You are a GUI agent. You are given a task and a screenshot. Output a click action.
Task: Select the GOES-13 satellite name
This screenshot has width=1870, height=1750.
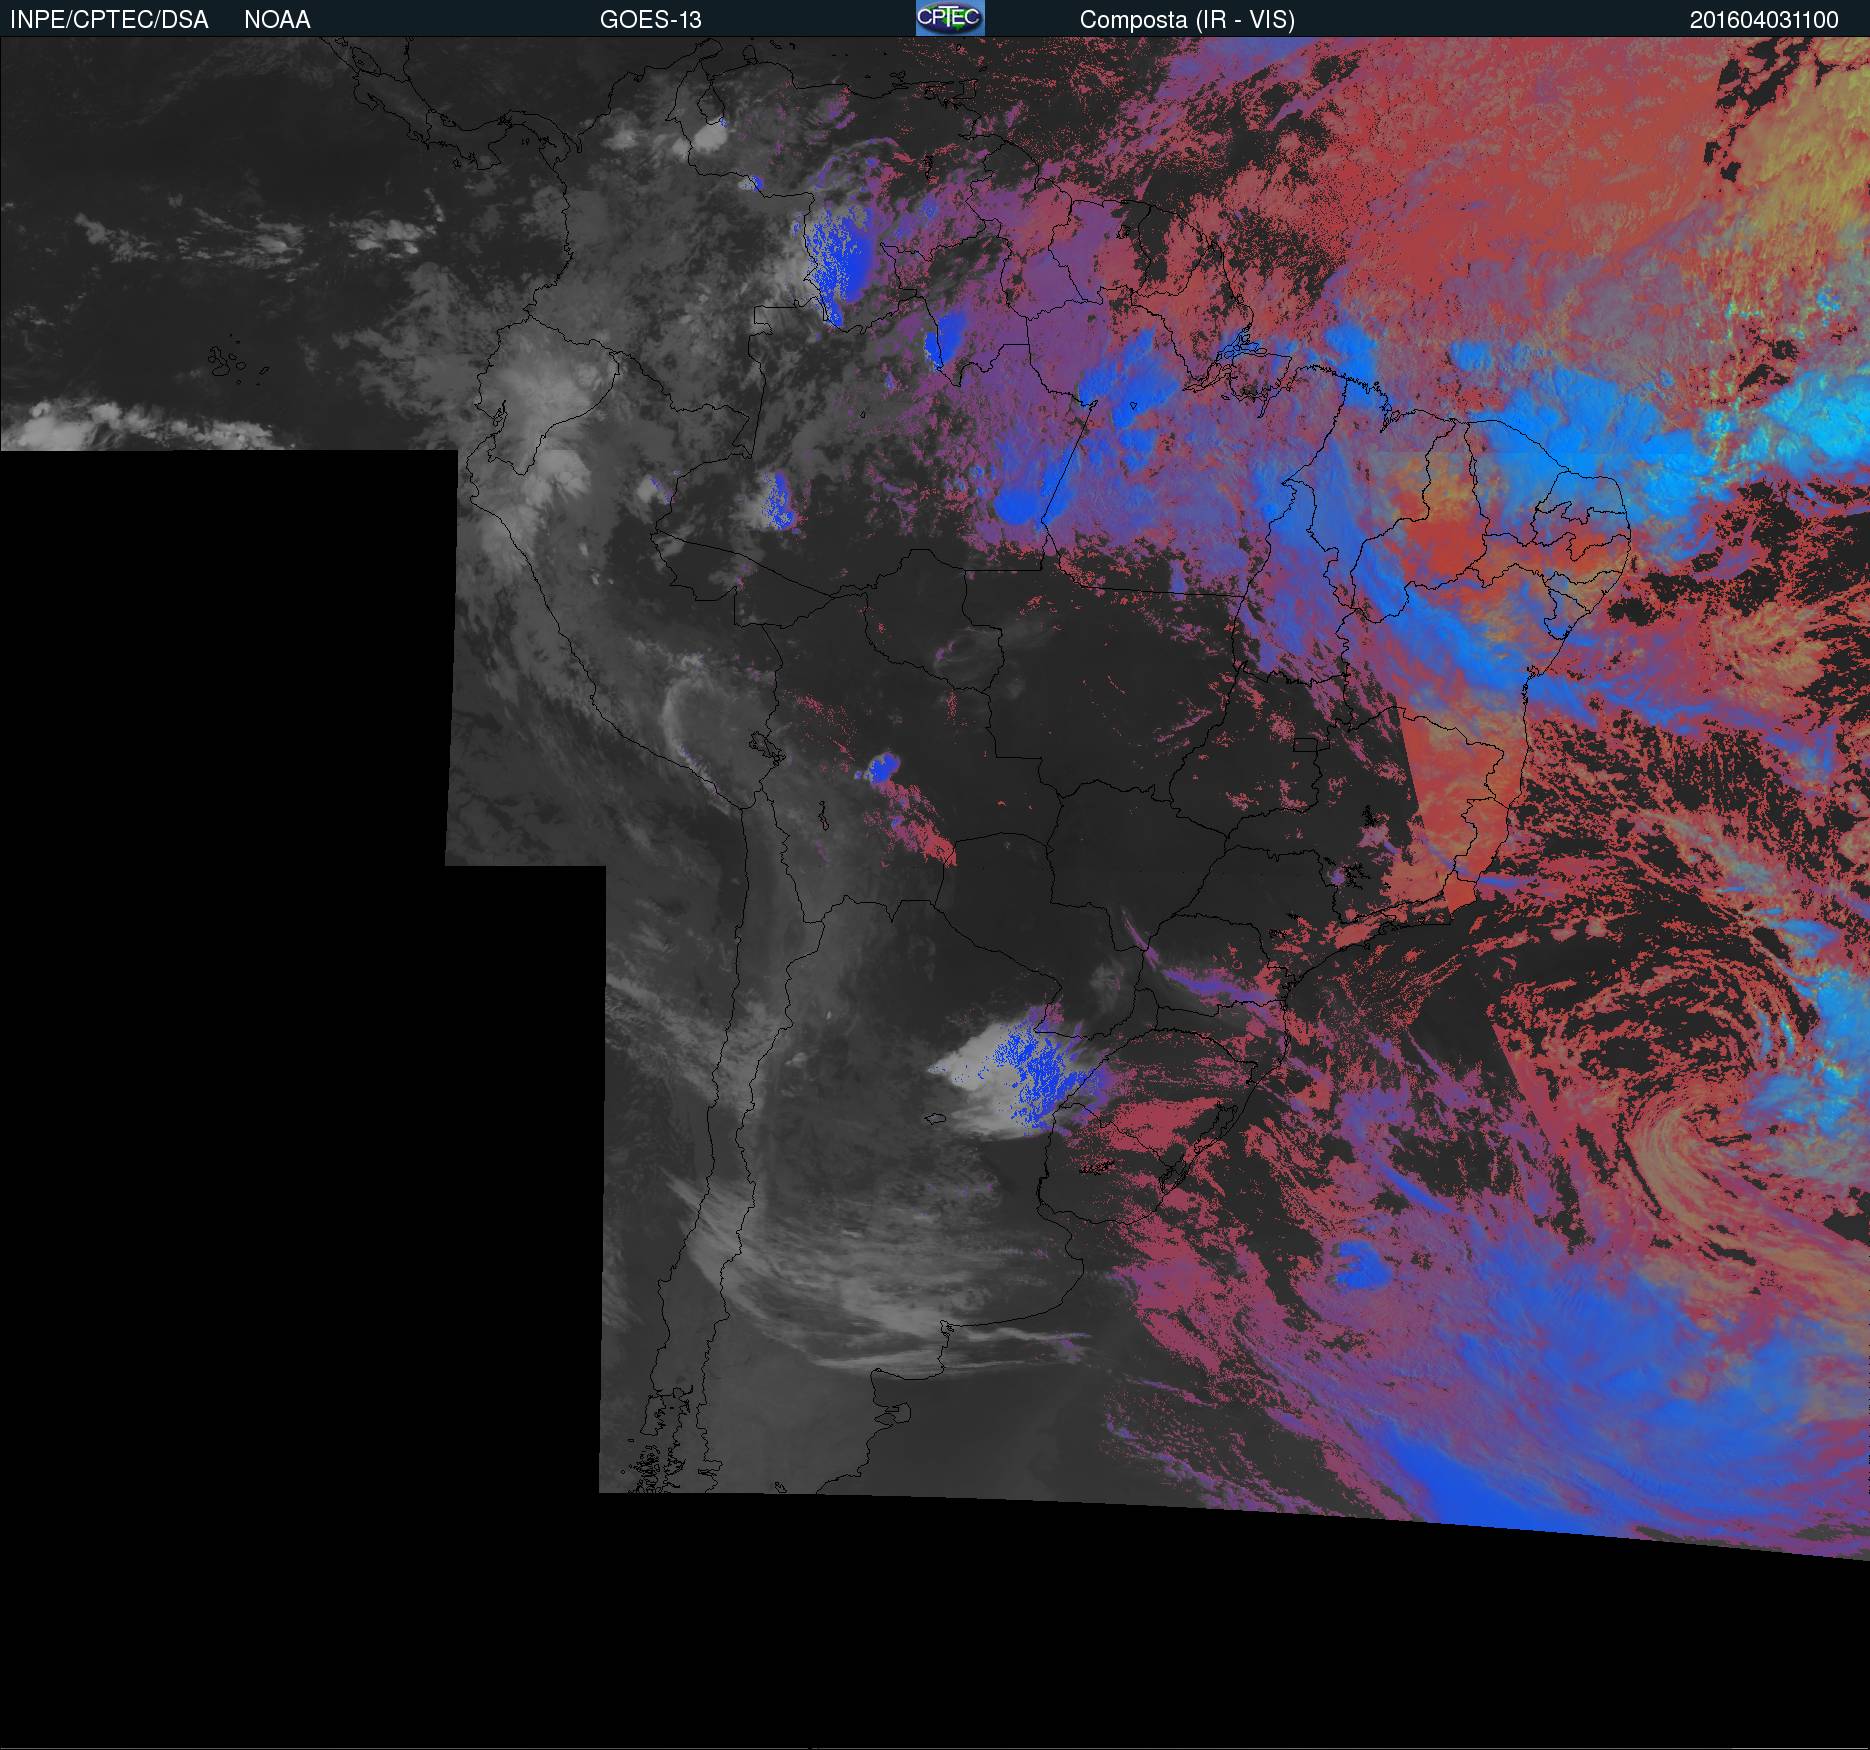point(650,19)
